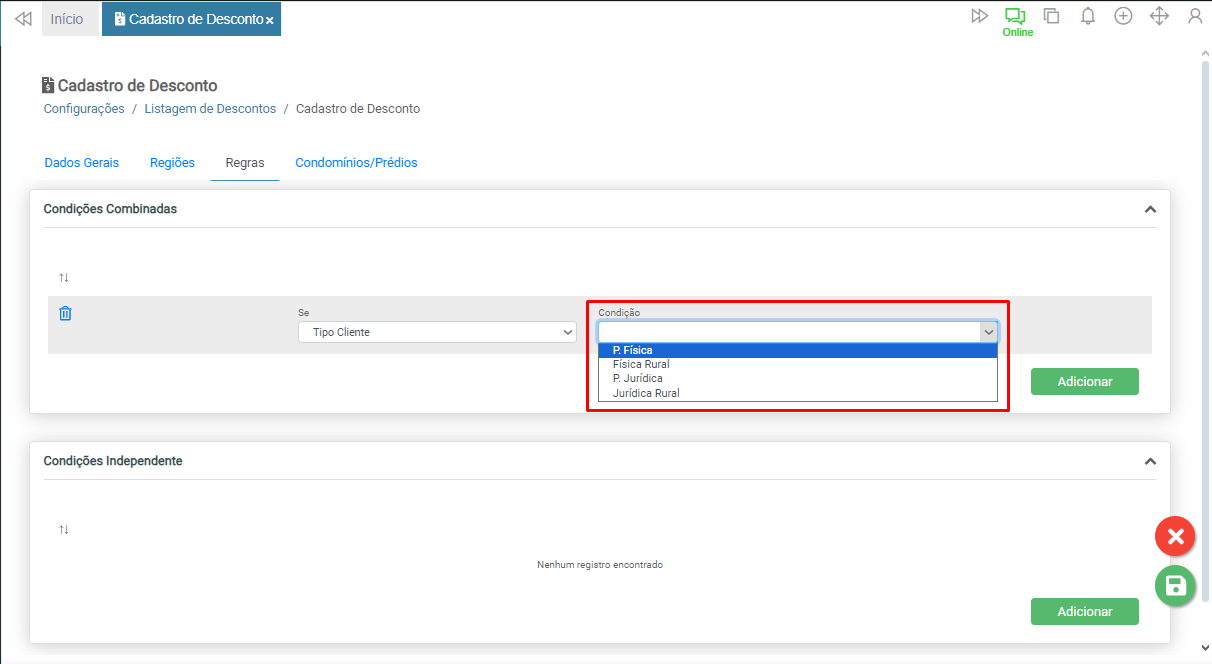Click the duplicate windows icon in top bar
Viewport: 1212px width, 664px height.
tap(1051, 16)
